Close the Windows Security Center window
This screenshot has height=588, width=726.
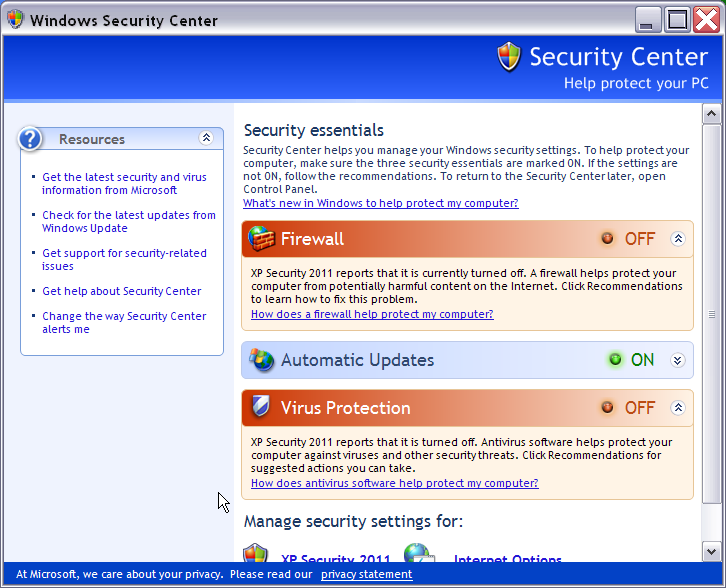706,20
